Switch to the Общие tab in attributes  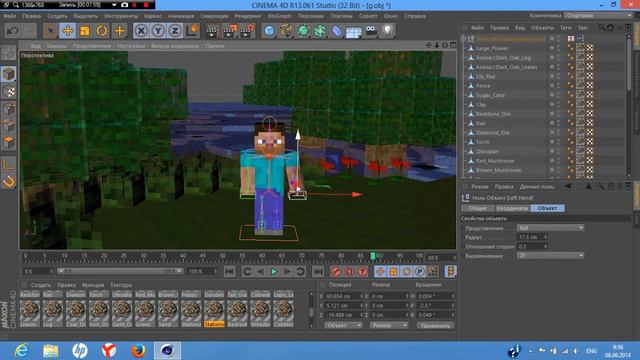click(477, 208)
